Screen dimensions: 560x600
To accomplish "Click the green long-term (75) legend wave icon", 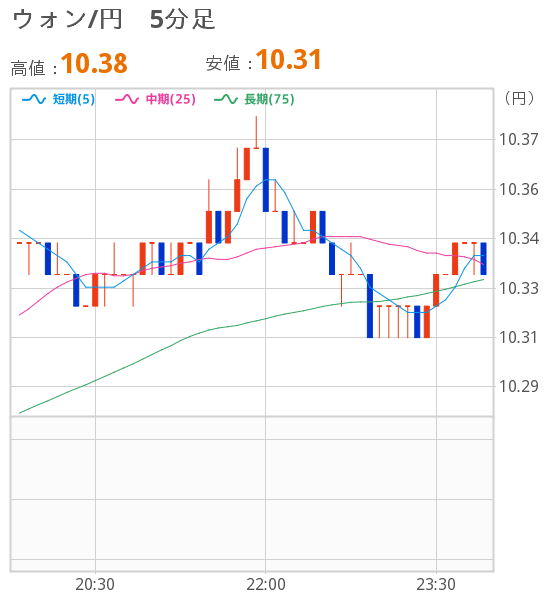I will point(226,99).
